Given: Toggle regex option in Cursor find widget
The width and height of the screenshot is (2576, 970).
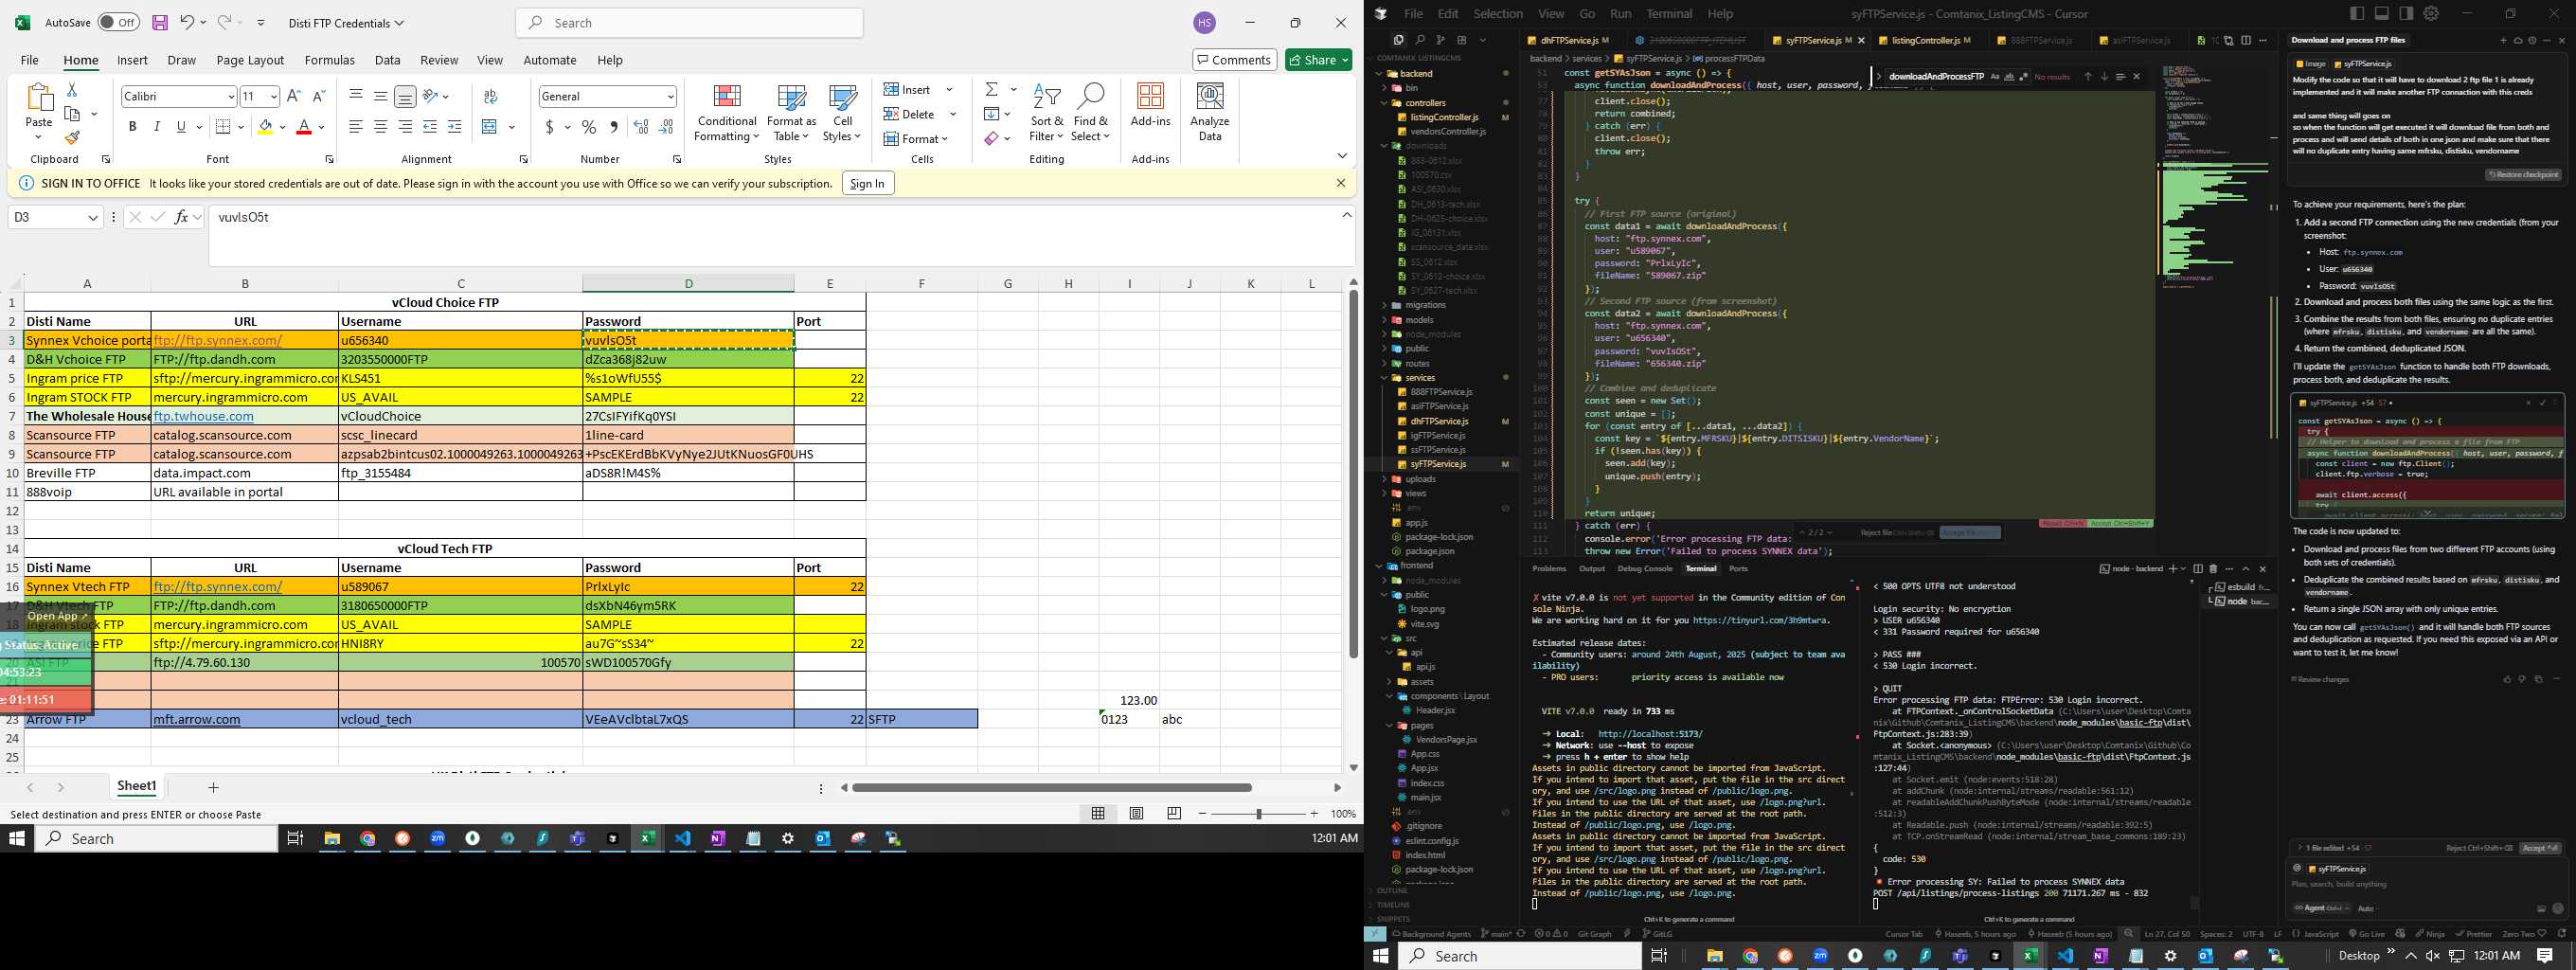Looking at the screenshot, I should 2024,77.
